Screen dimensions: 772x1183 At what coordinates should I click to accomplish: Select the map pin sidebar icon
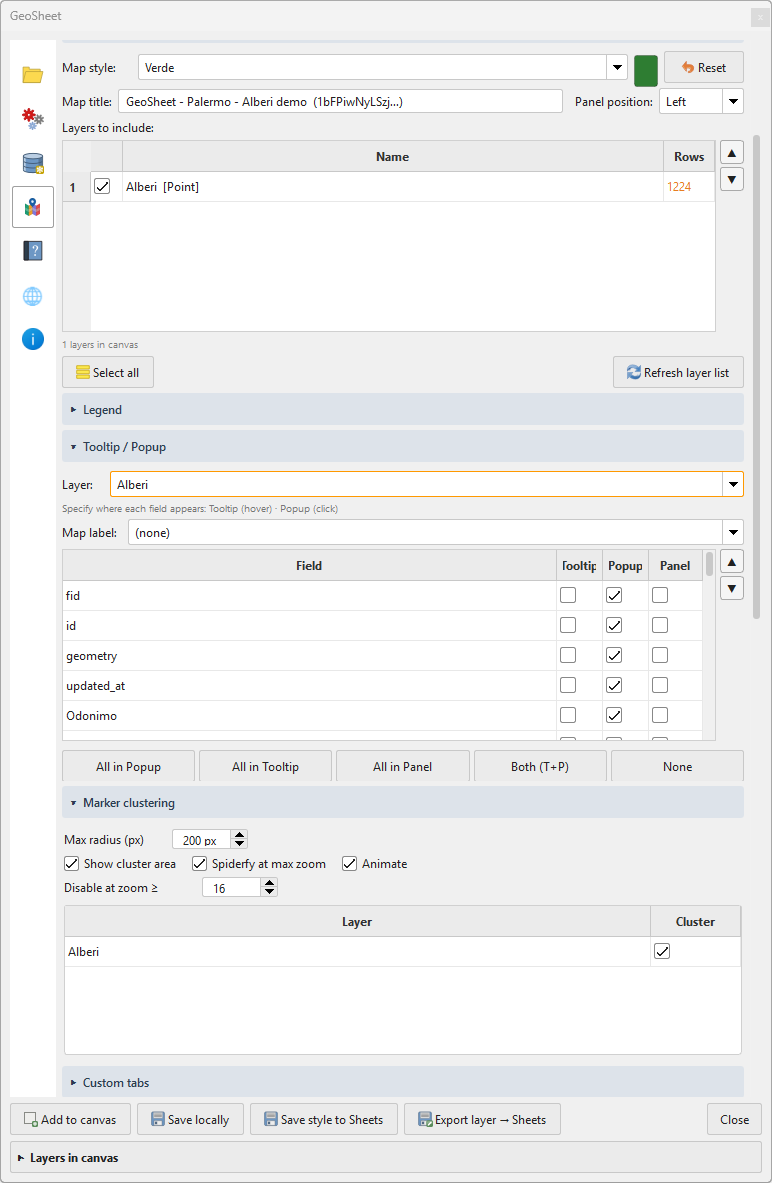[x=32, y=207]
